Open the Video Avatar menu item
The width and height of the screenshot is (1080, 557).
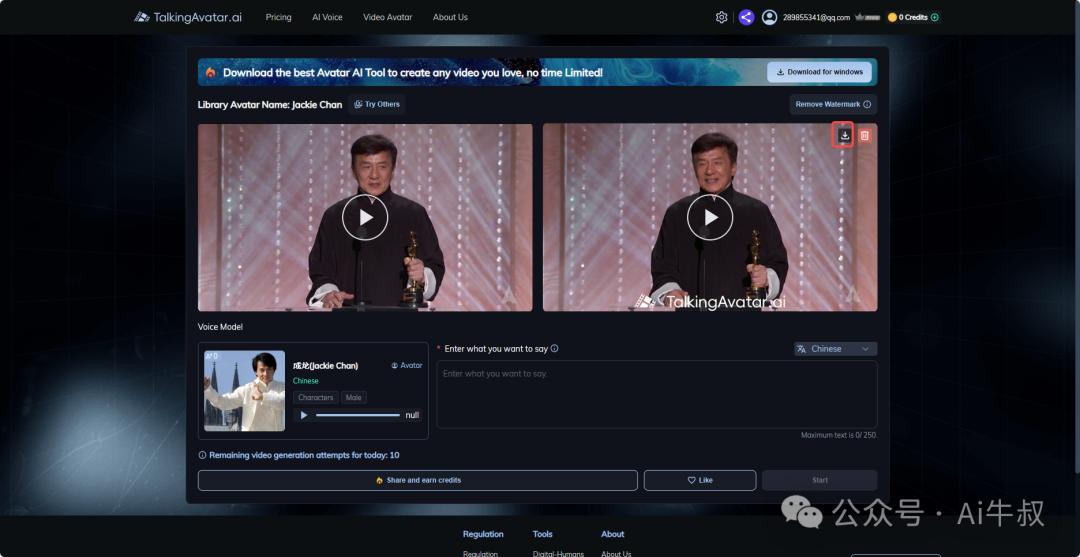(x=388, y=17)
